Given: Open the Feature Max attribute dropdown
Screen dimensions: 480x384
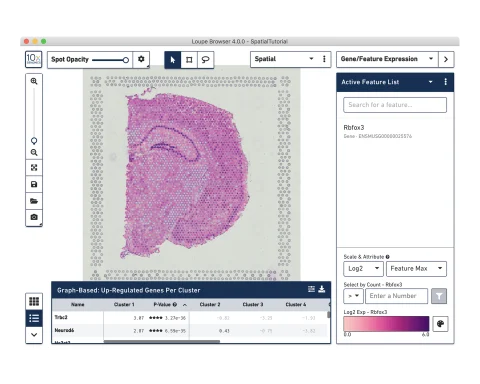Looking at the screenshot, I should [416, 269].
